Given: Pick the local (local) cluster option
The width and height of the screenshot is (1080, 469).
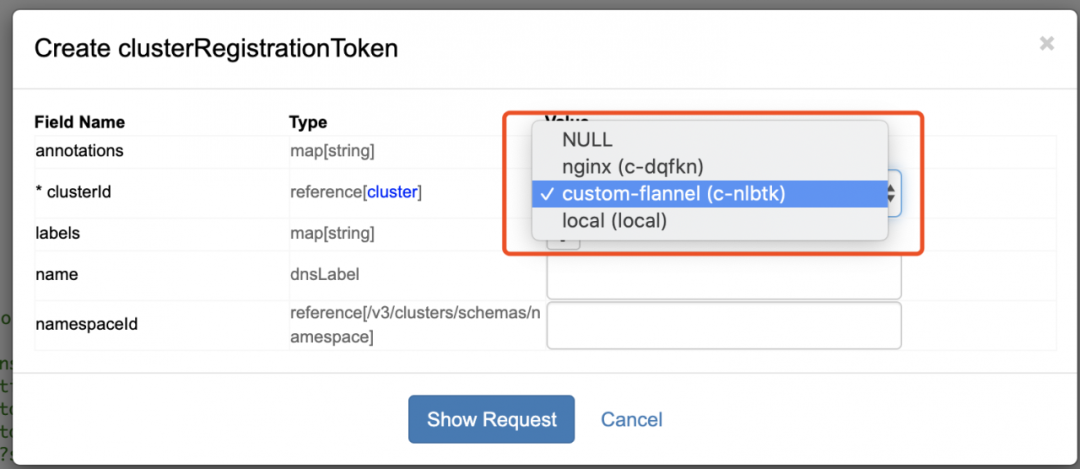Looking at the screenshot, I should pos(614,221).
